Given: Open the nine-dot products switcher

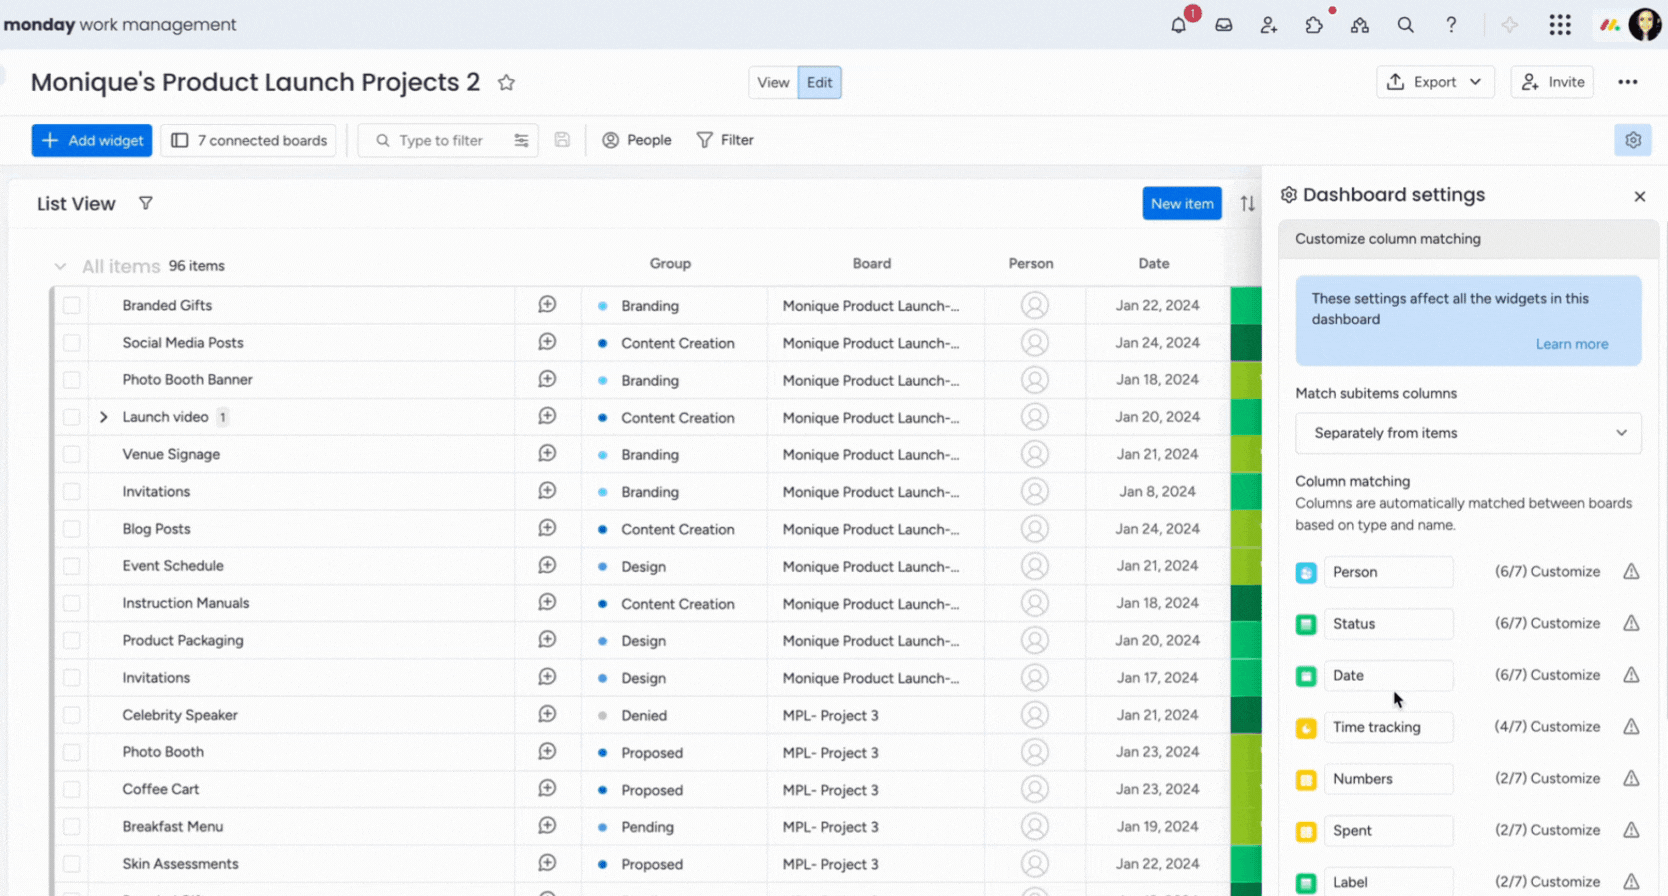Looking at the screenshot, I should tap(1560, 25).
